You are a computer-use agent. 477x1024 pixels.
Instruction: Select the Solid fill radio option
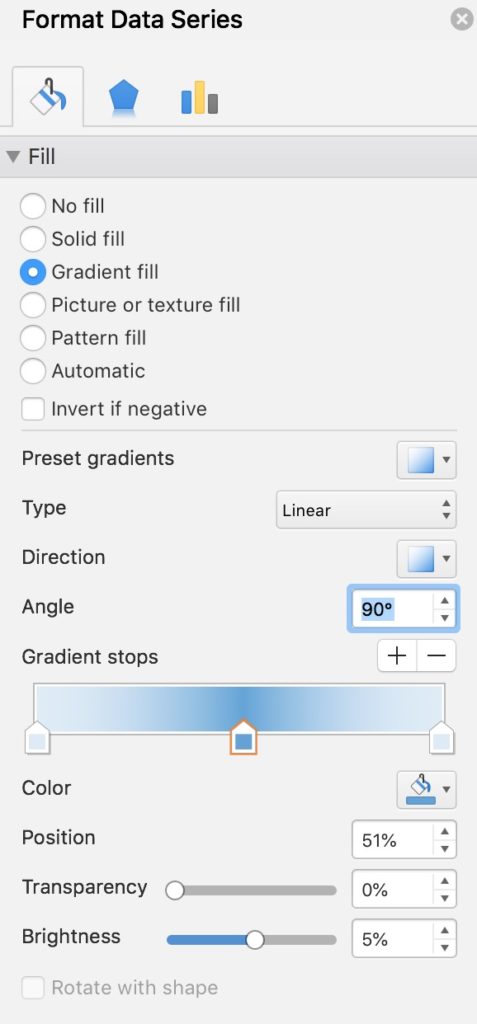tap(33, 239)
